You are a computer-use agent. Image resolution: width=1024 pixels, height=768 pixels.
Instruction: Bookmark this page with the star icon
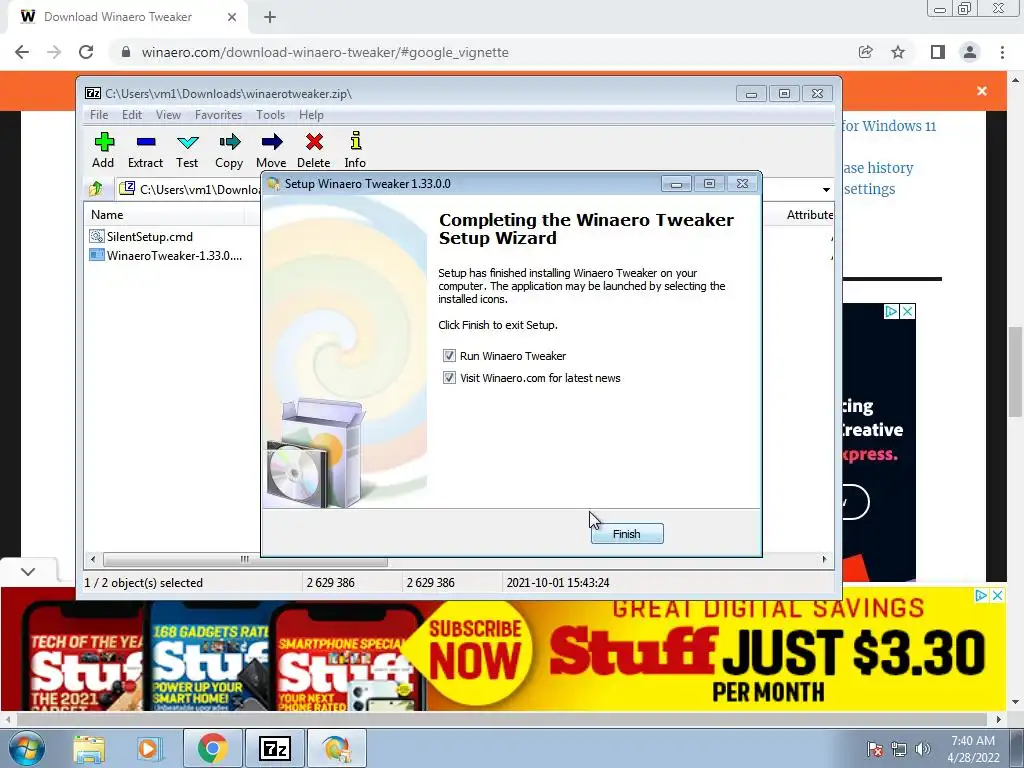898,52
